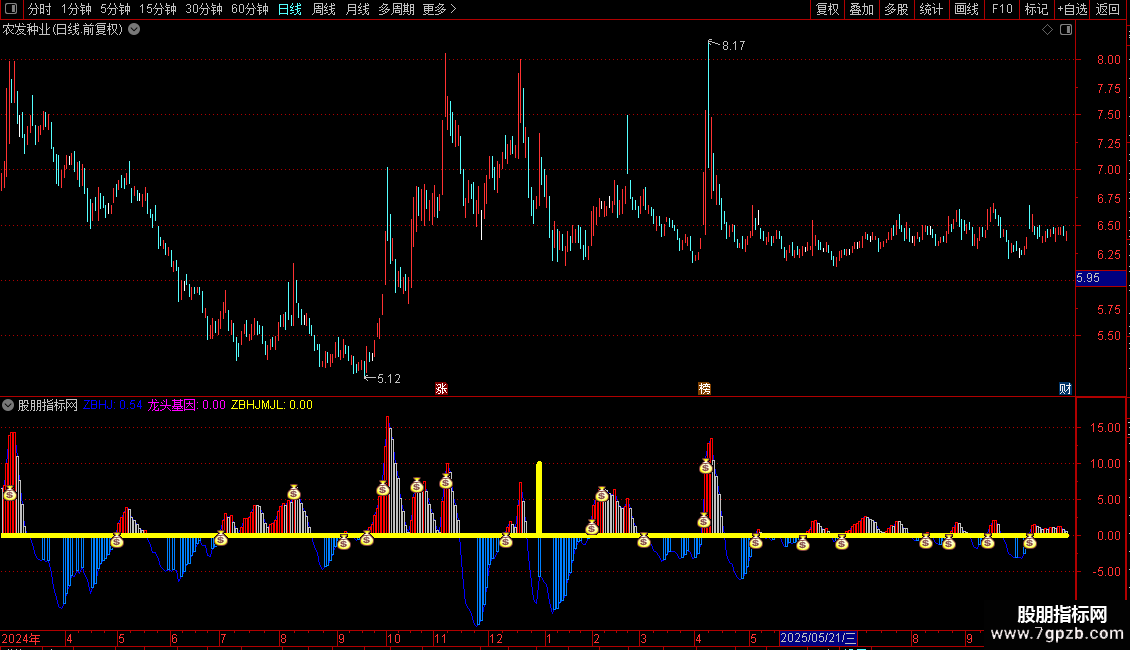
Task: Click the 农发种业(日线.前复权) title text
Action: (63, 30)
